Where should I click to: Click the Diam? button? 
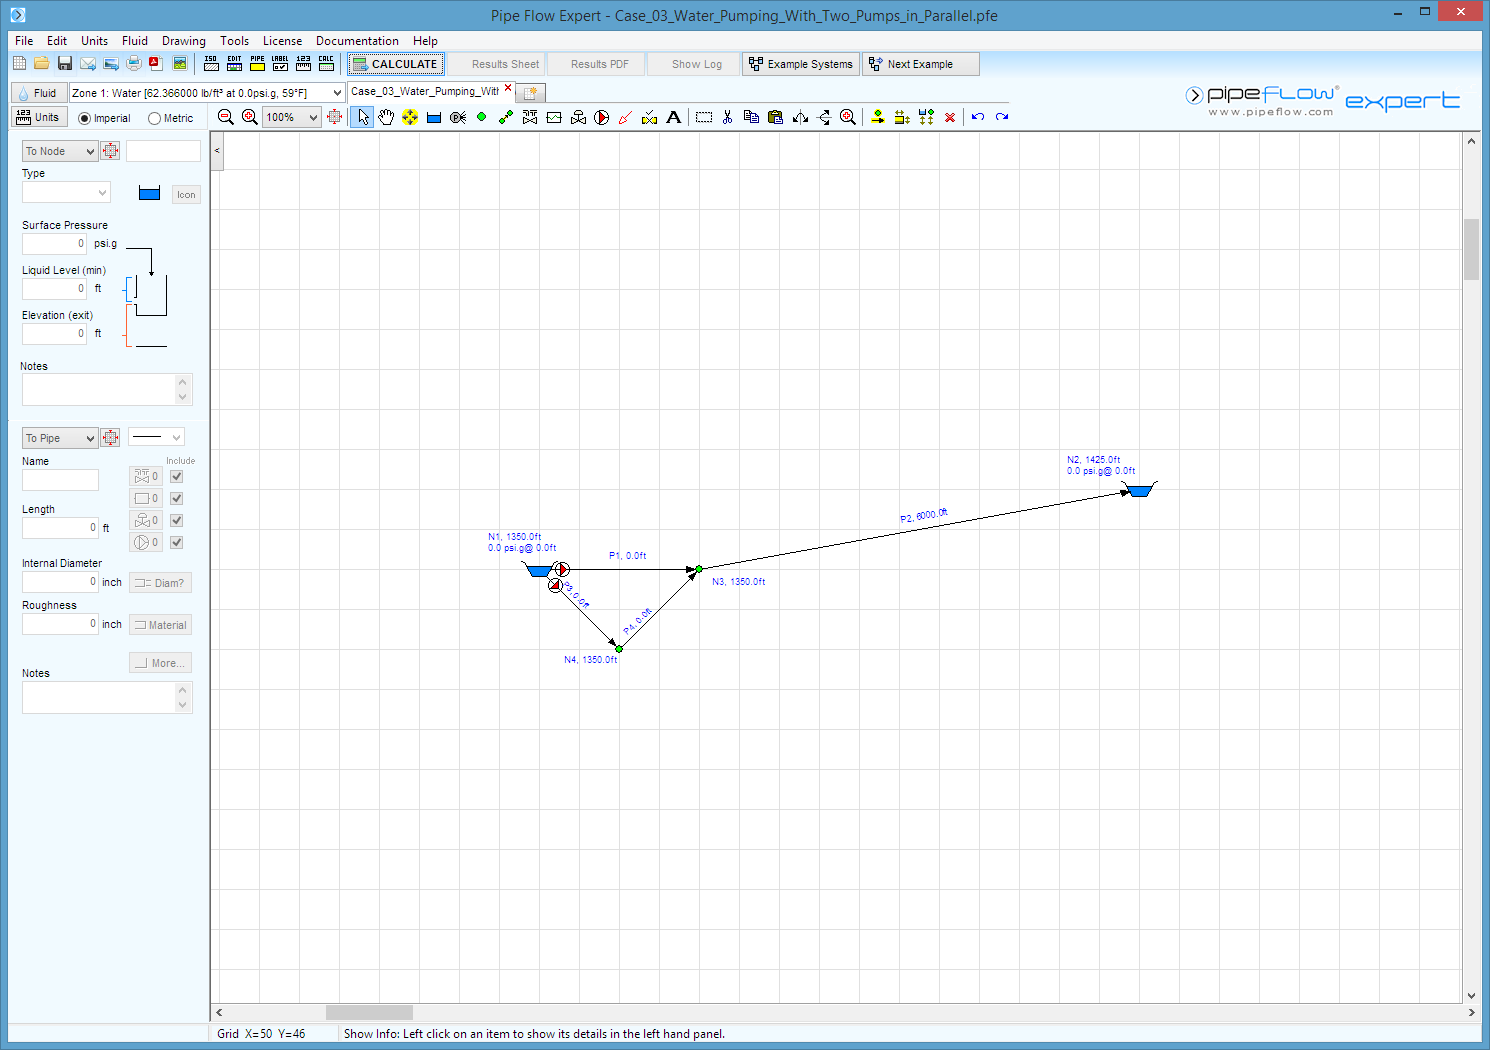click(160, 583)
